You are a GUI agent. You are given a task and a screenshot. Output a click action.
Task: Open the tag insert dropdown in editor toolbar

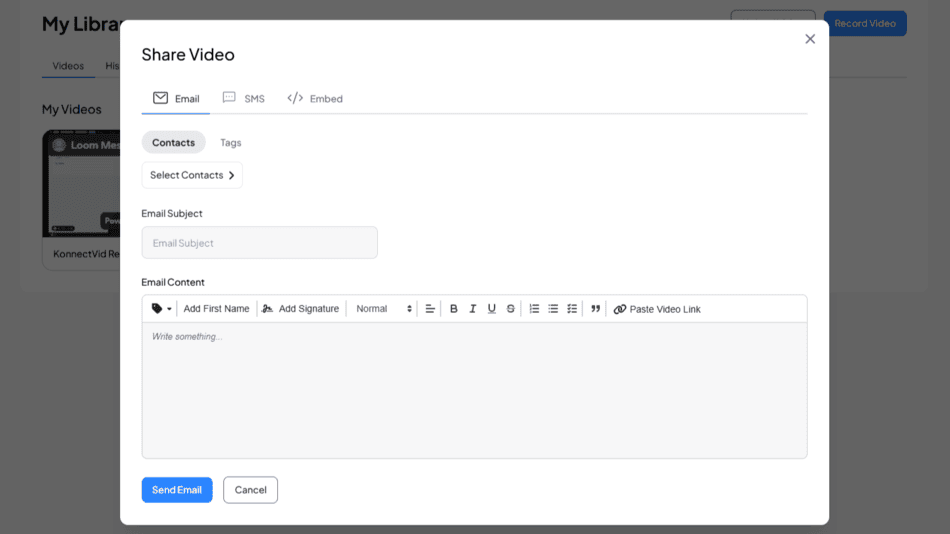tap(161, 309)
